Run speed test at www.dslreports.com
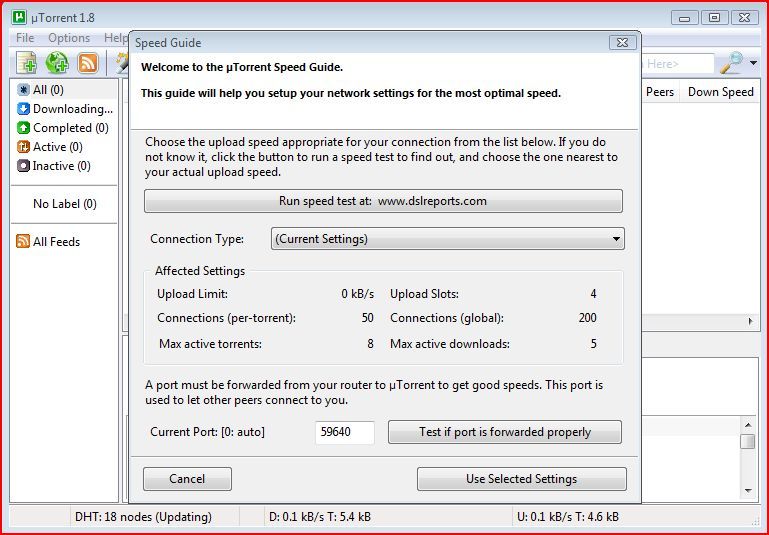Image resolution: width=769 pixels, height=535 pixels. 383,201
